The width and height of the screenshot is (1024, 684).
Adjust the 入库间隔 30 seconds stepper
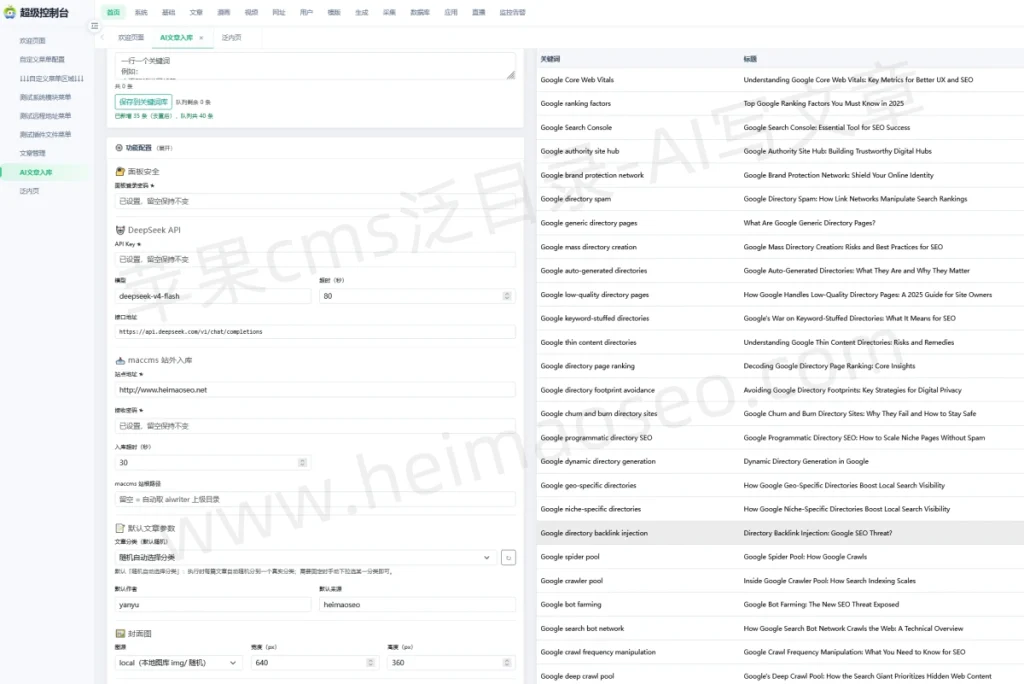point(302,463)
